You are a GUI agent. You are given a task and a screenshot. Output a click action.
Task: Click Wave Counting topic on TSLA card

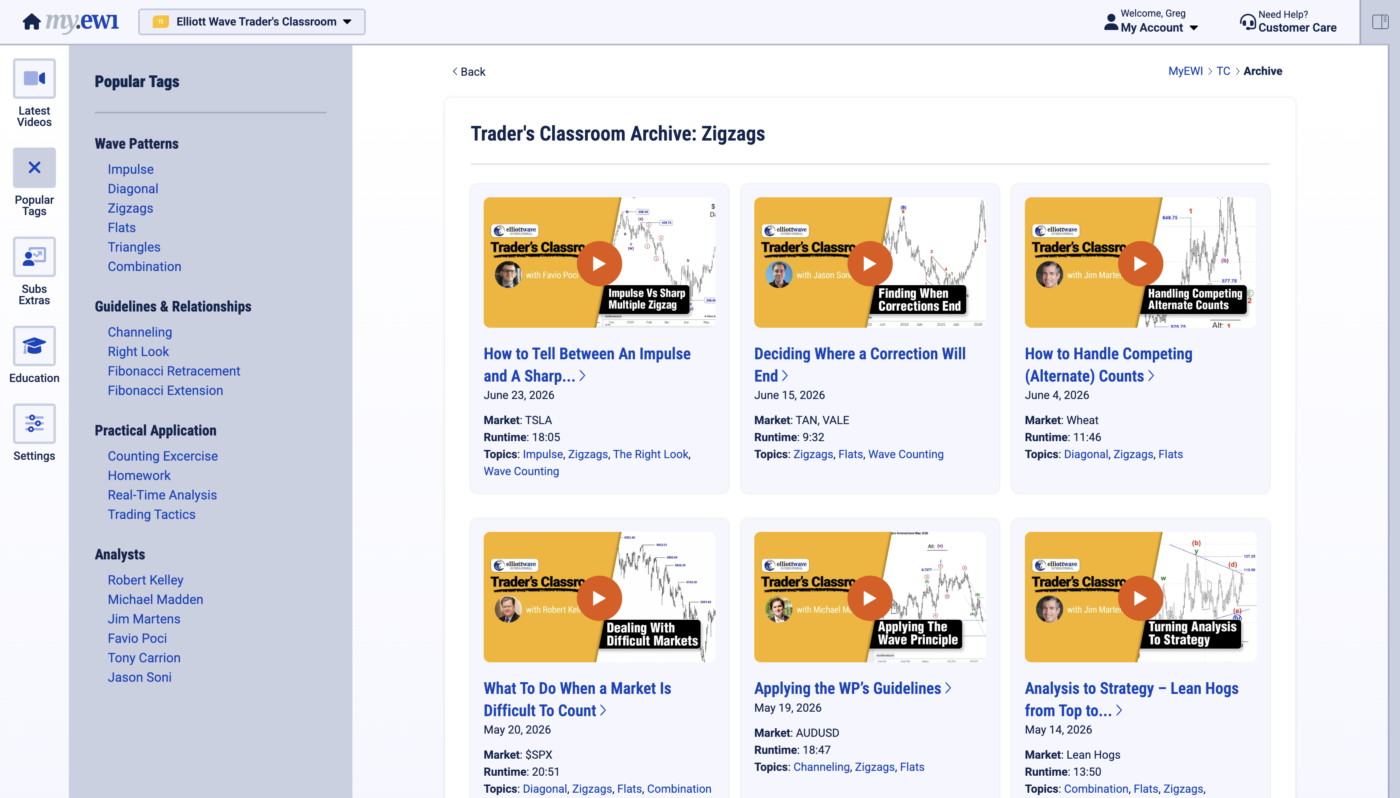click(521, 471)
